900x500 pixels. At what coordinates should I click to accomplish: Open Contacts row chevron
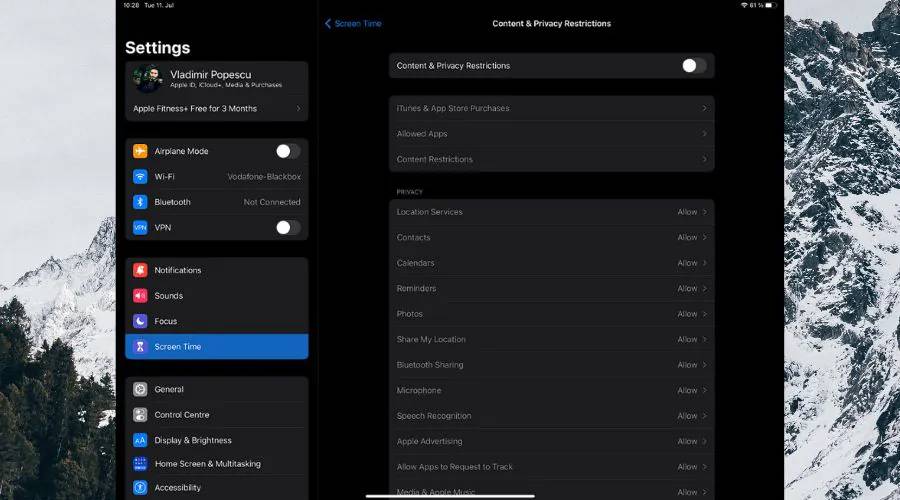(x=704, y=237)
